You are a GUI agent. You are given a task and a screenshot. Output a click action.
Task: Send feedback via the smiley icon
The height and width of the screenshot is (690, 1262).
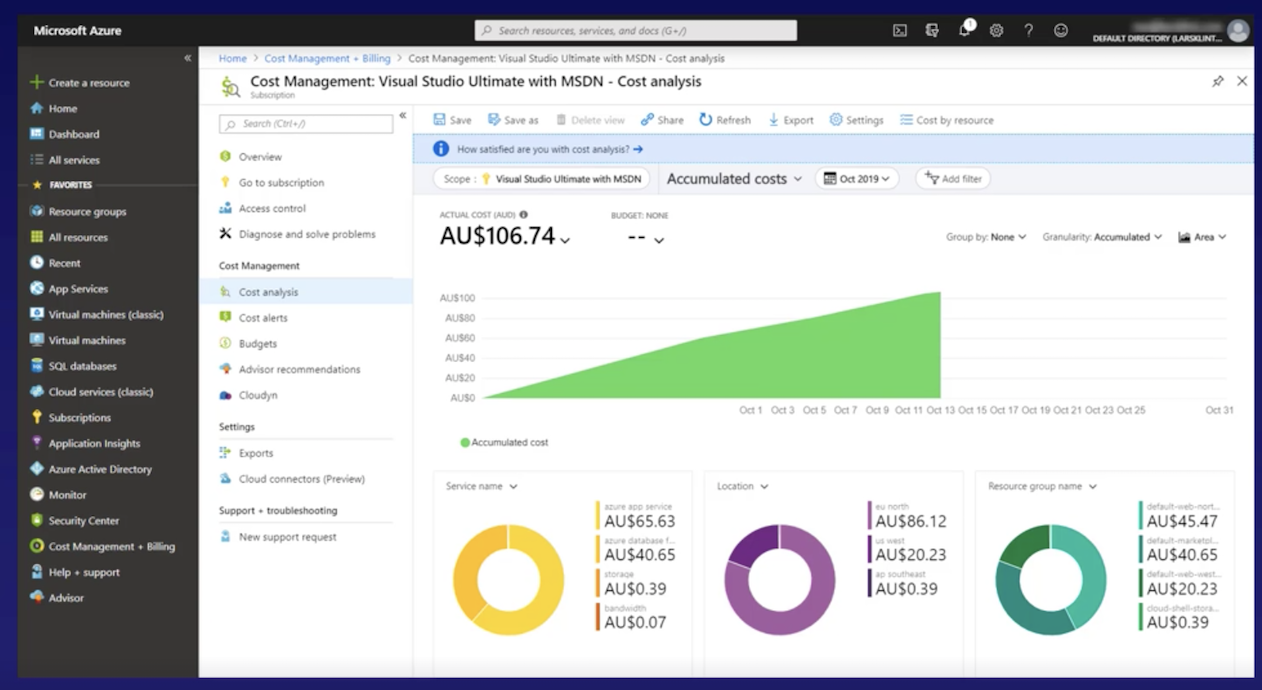click(1060, 31)
